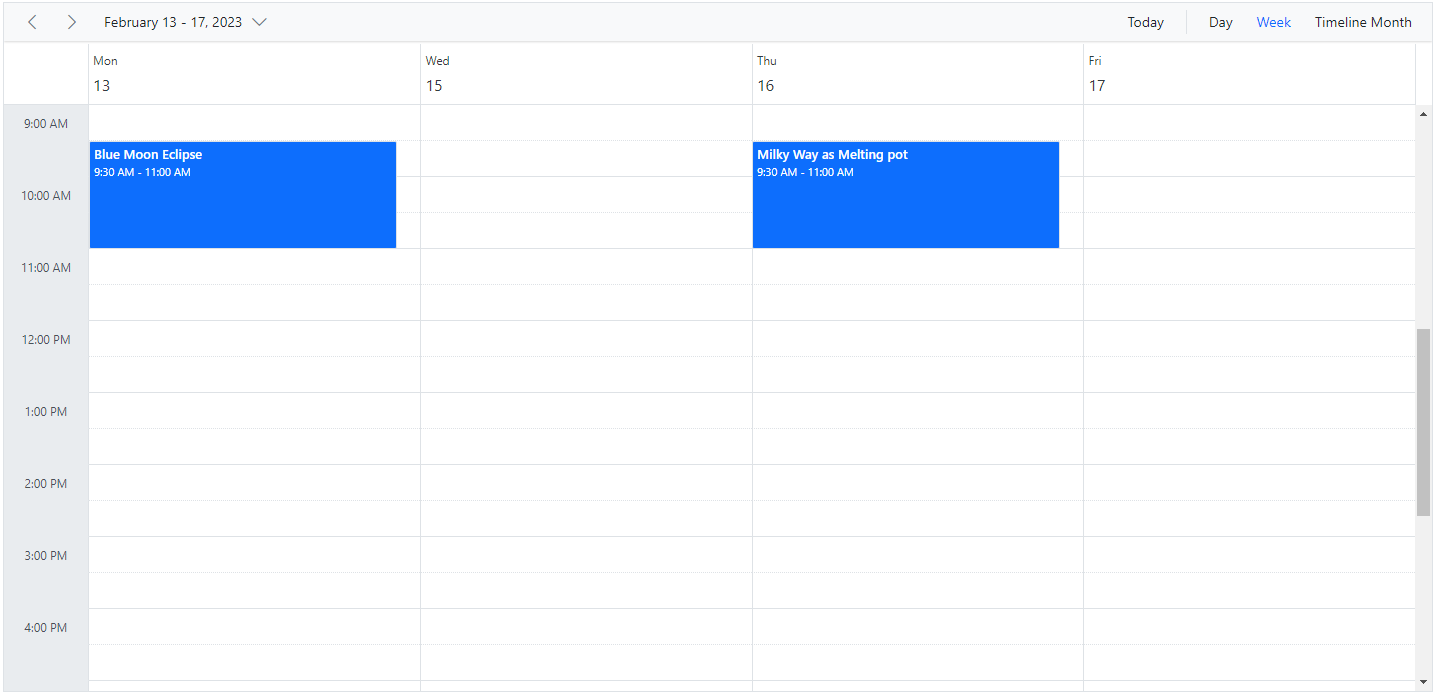Viewport: 1435px width, 695px height.
Task: Click the 2:00 PM time label
Action: coord(46,484)
